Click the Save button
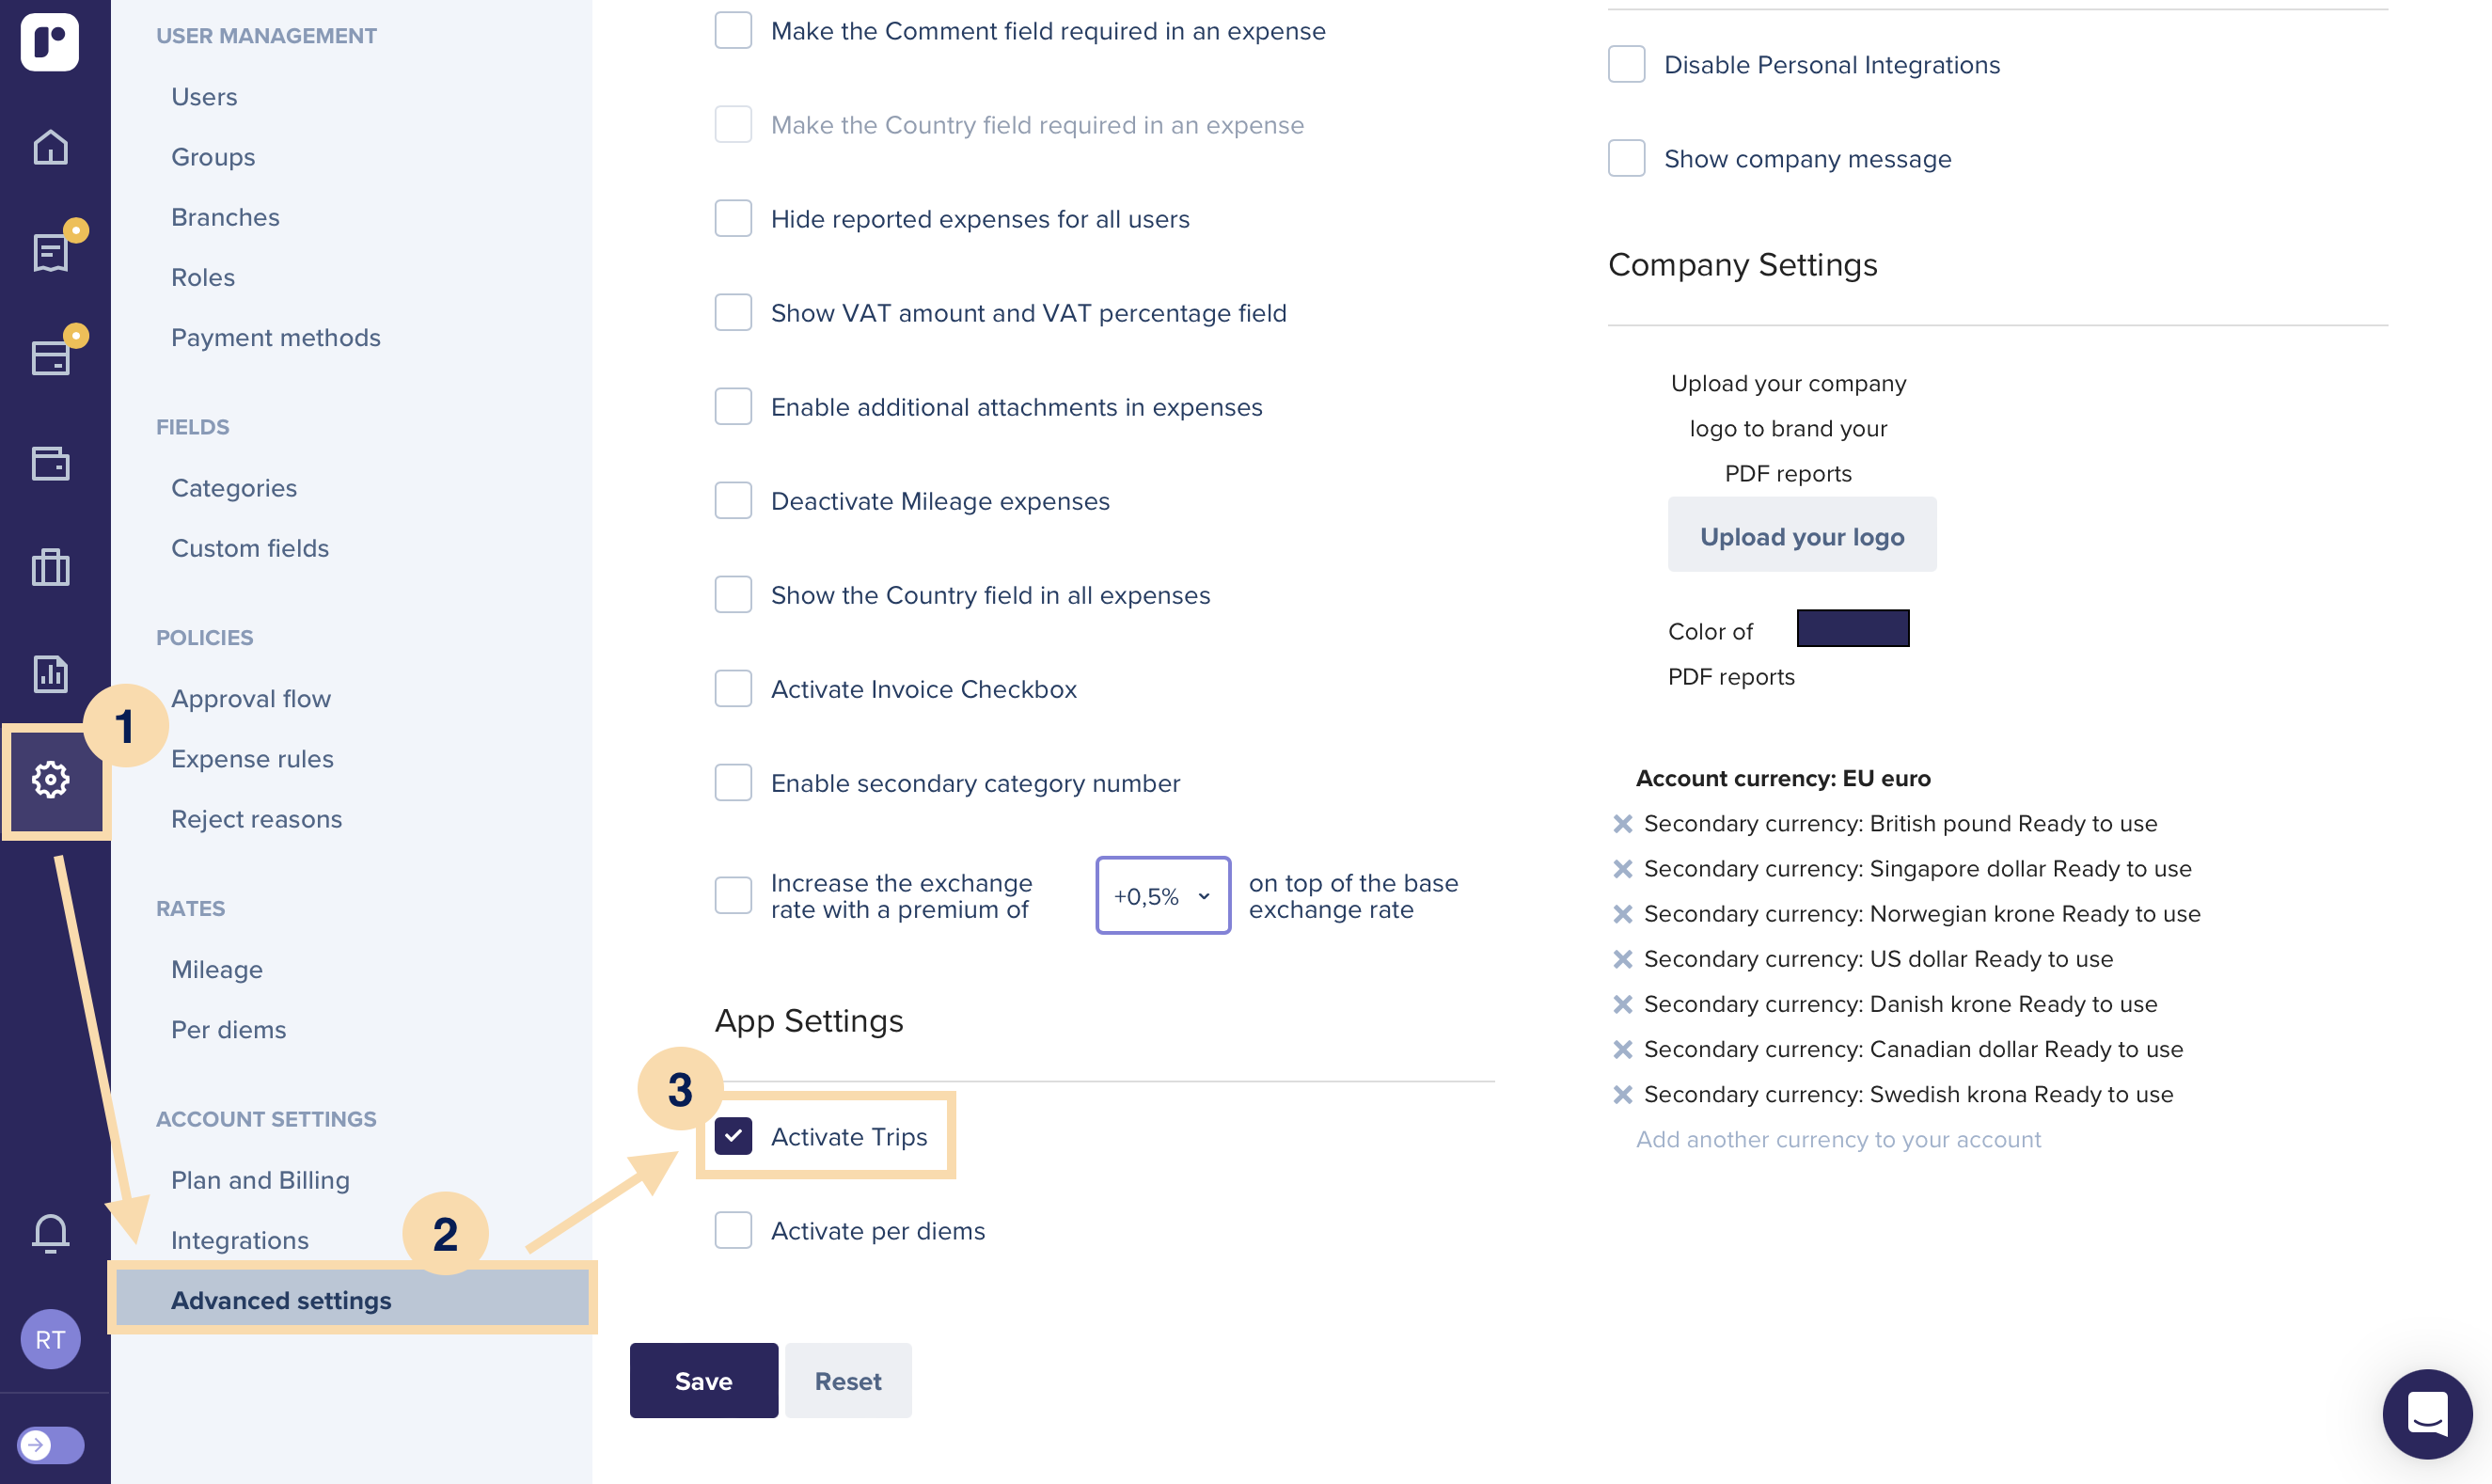Screen dimensions: 2492x1484 [703, 1380]
